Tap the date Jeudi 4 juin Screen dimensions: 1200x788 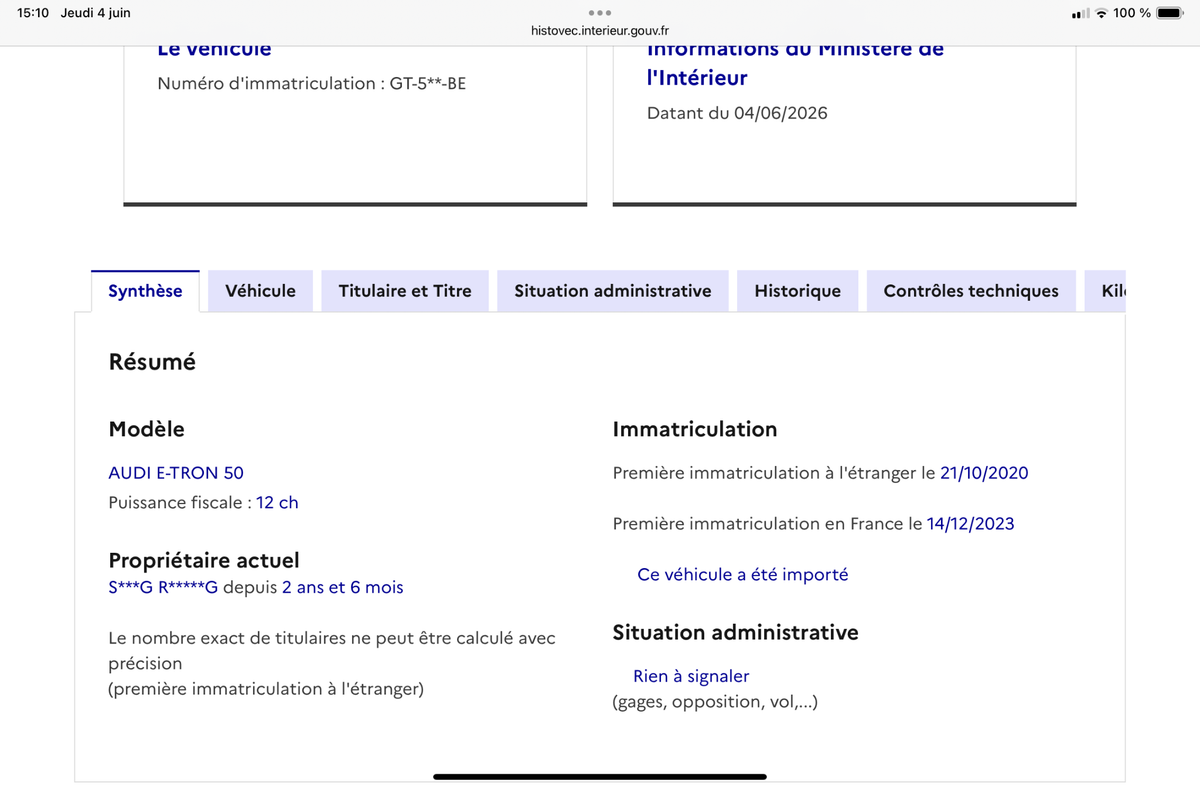coord(96,13)
